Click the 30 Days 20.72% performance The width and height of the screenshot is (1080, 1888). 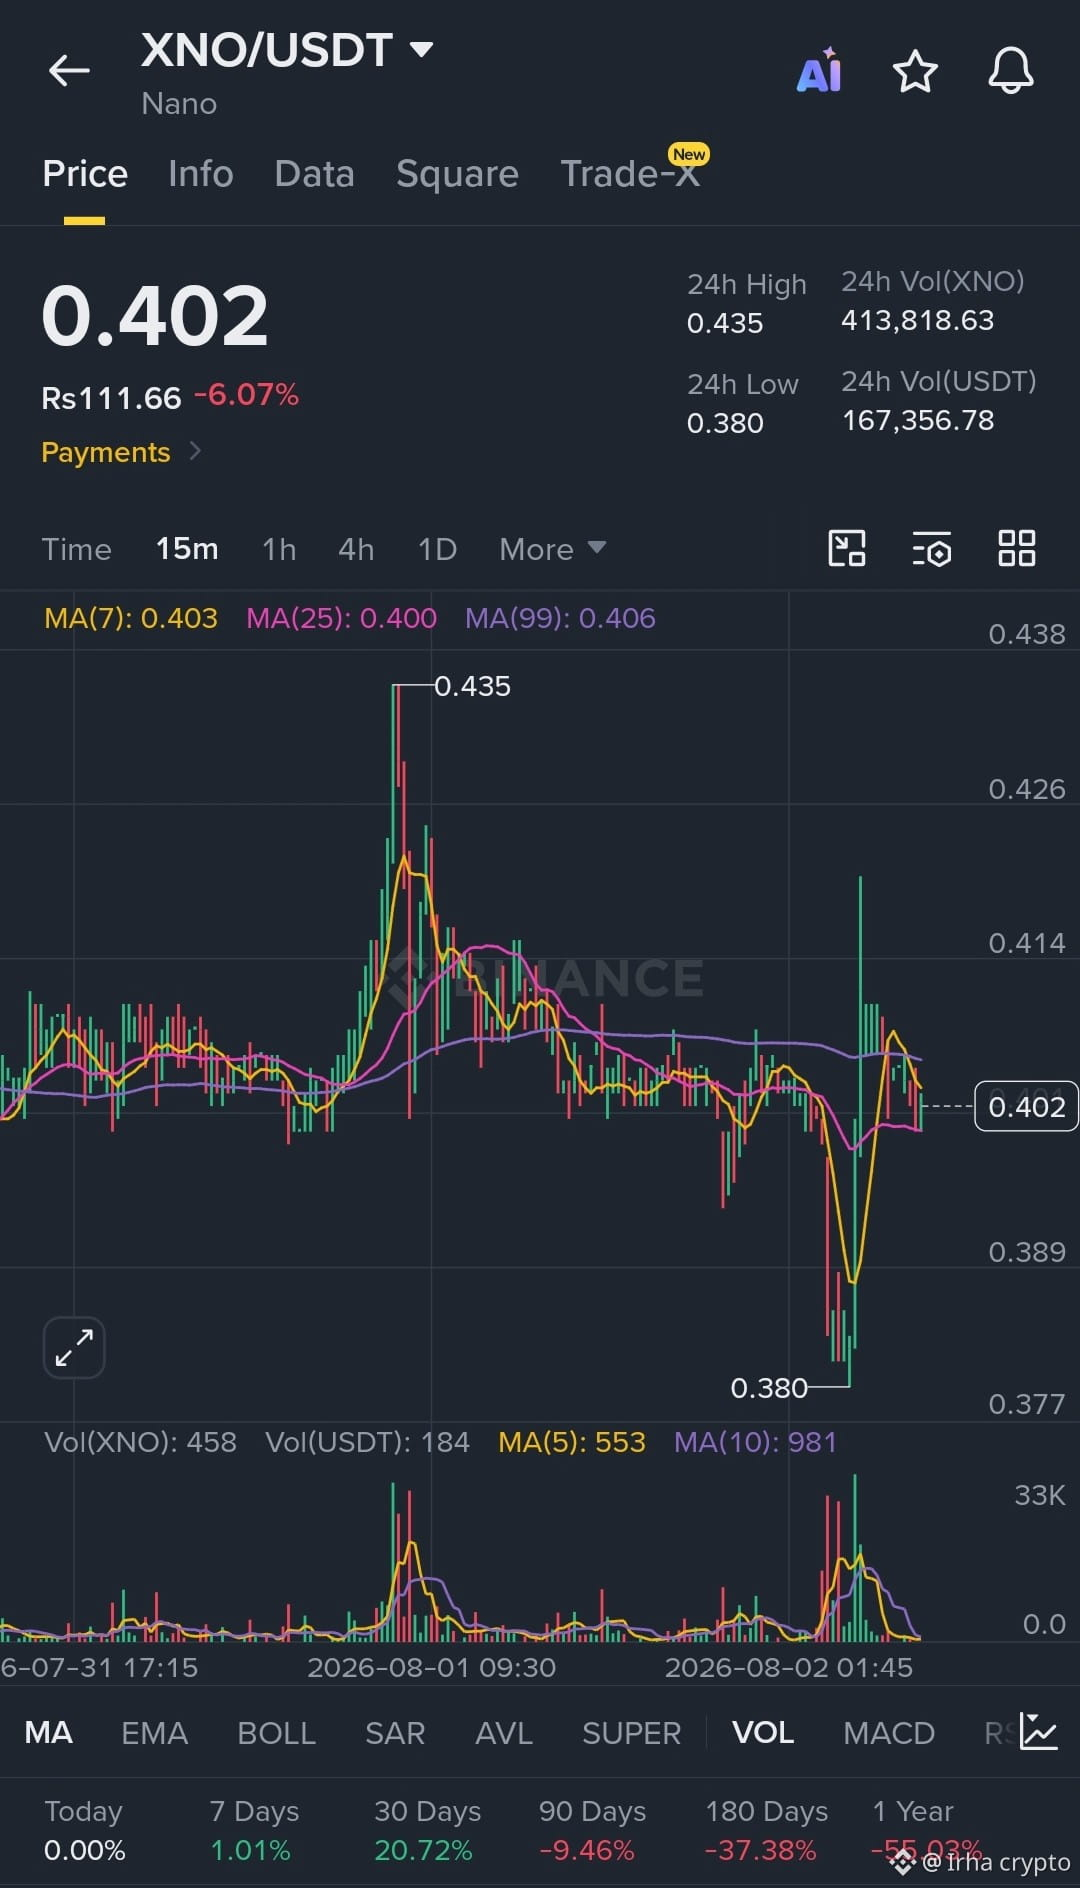[427, 1831]
